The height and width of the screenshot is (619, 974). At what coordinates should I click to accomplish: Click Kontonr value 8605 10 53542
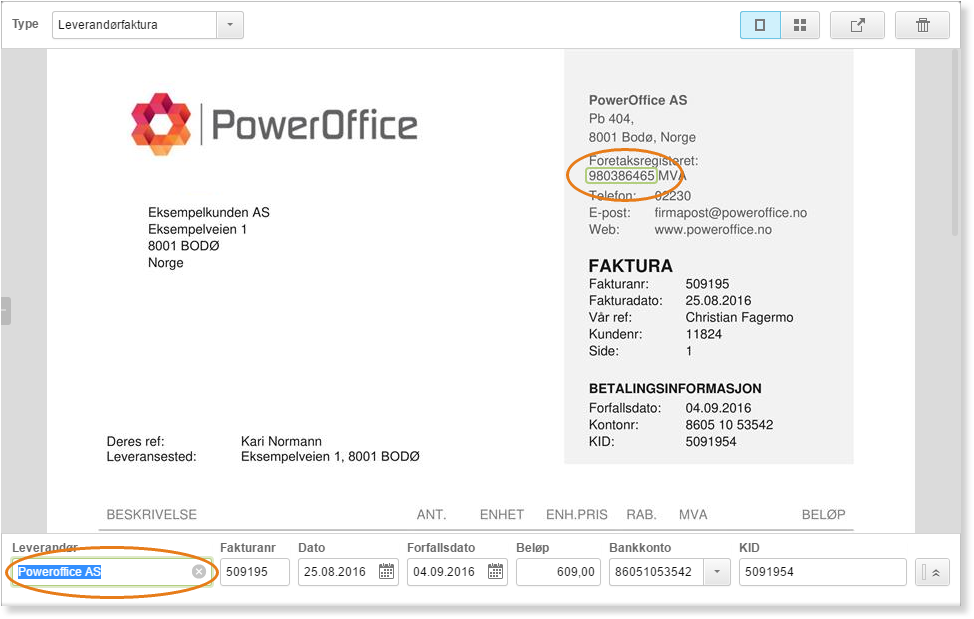tap(729, 425)
